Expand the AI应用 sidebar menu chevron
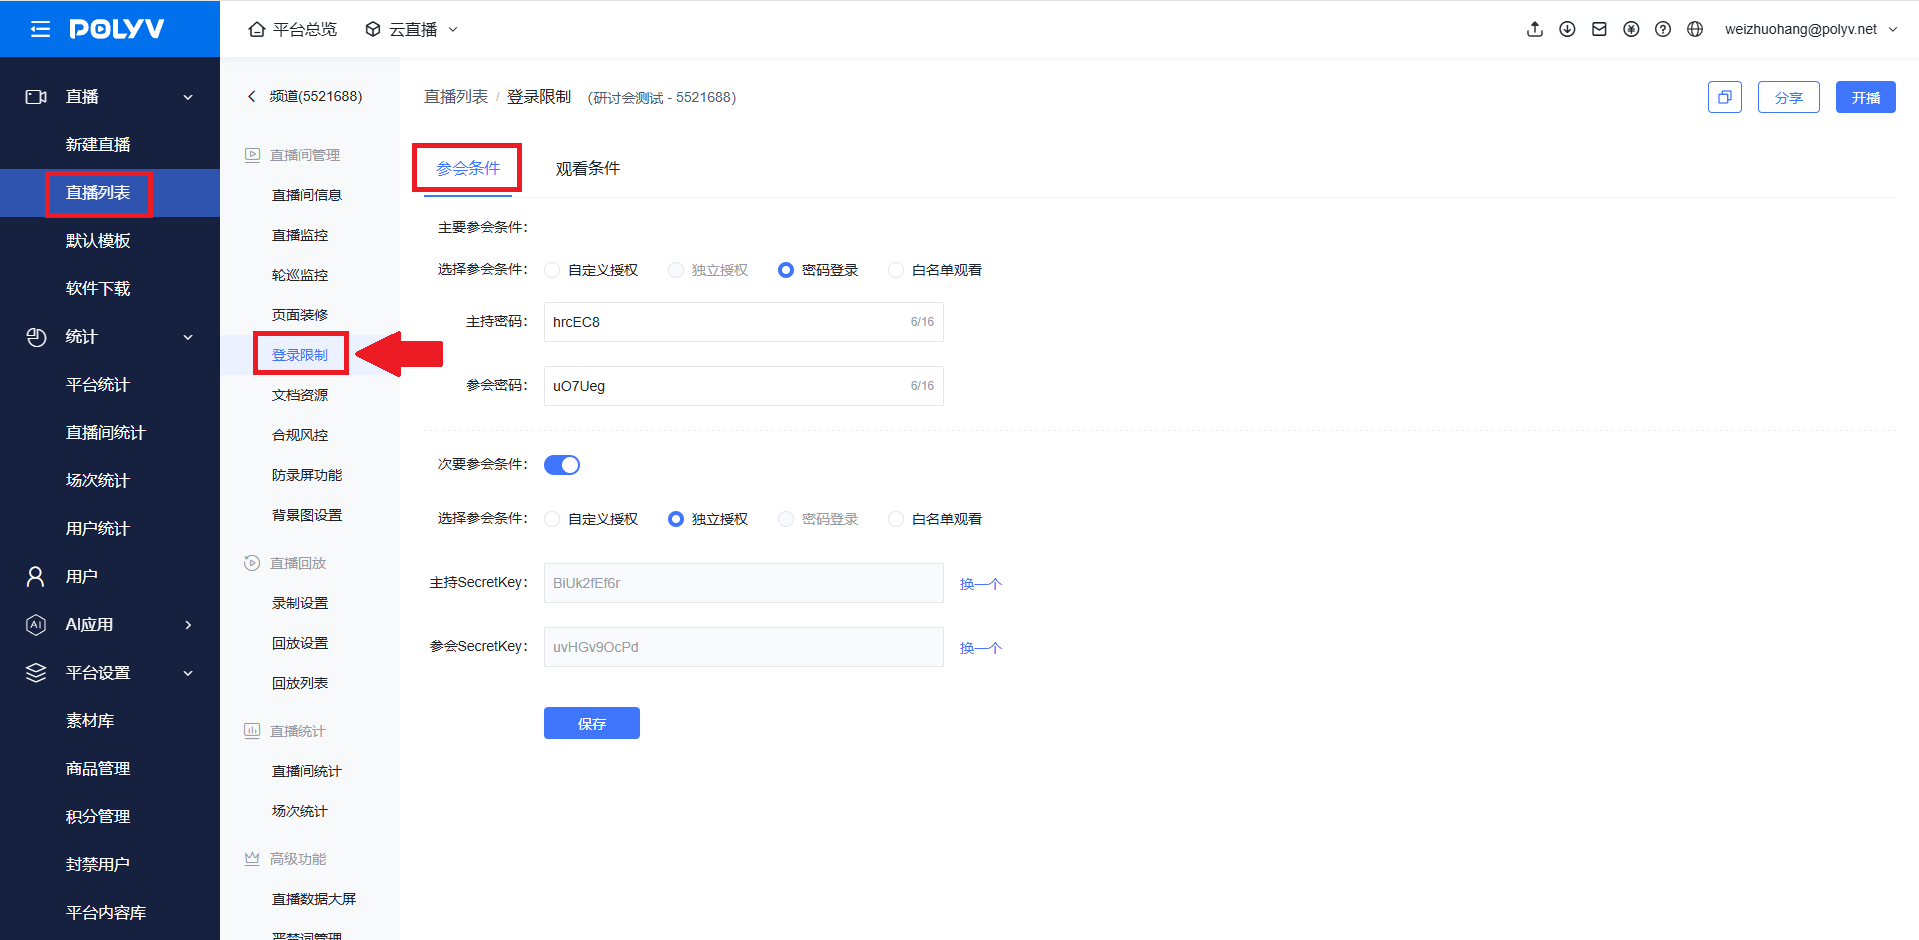The image size is (1919, 940). pyautogui.click(x=188, y=625)
